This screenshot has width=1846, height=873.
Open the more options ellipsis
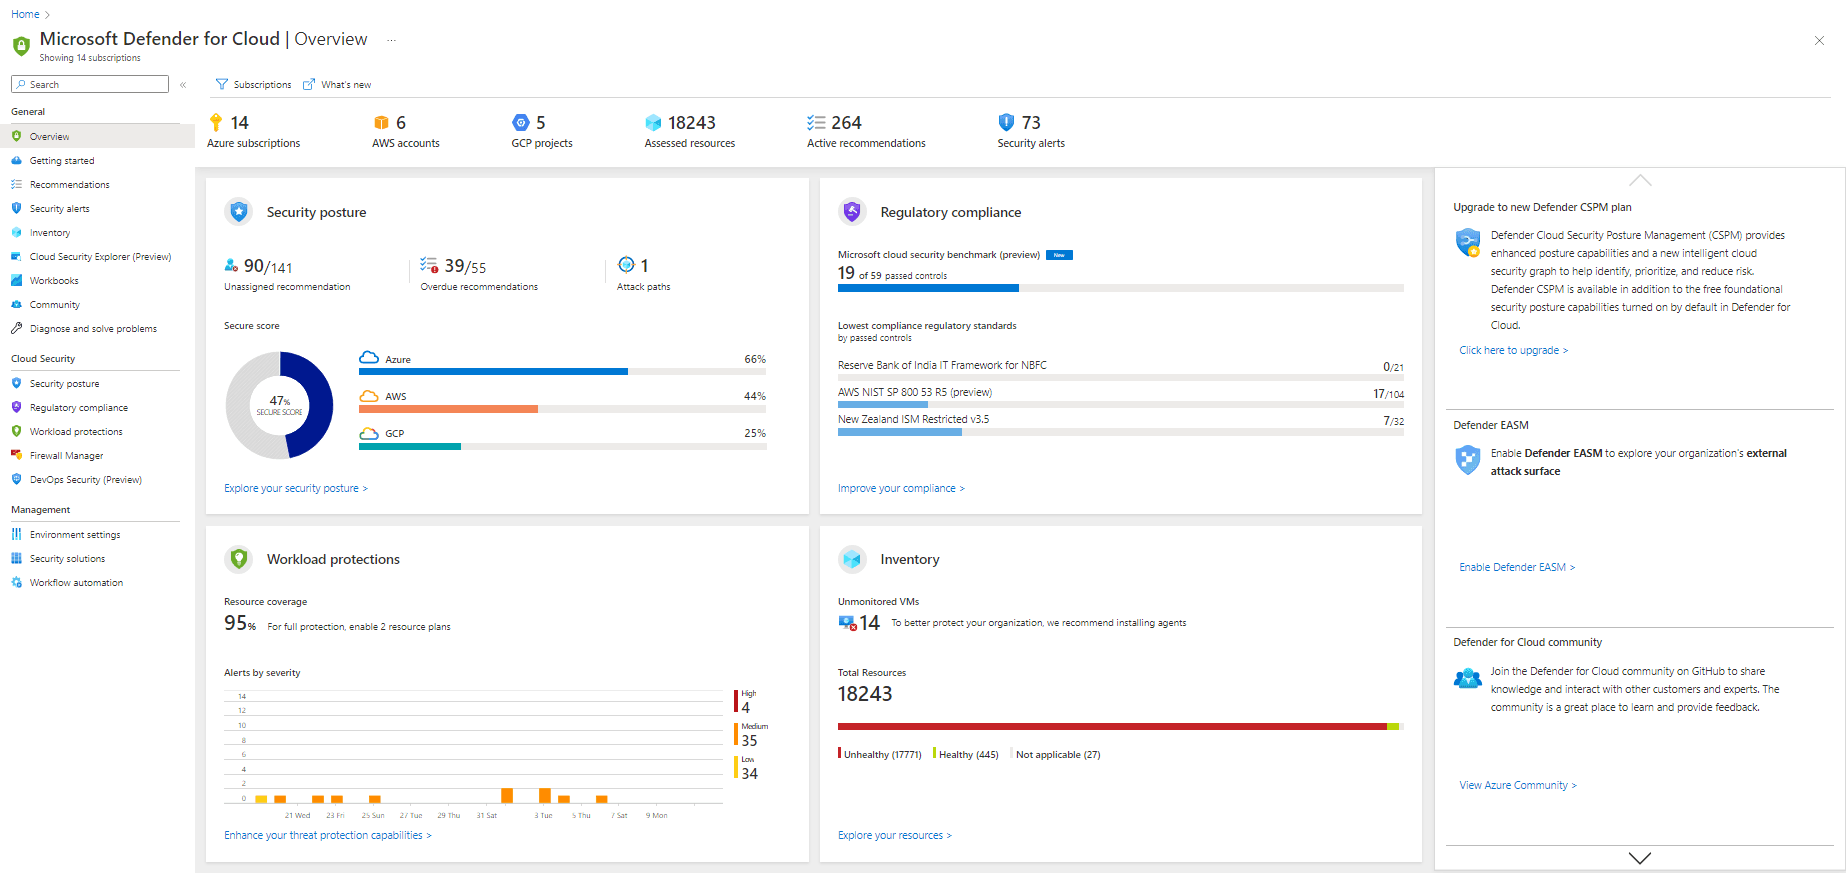391,40
